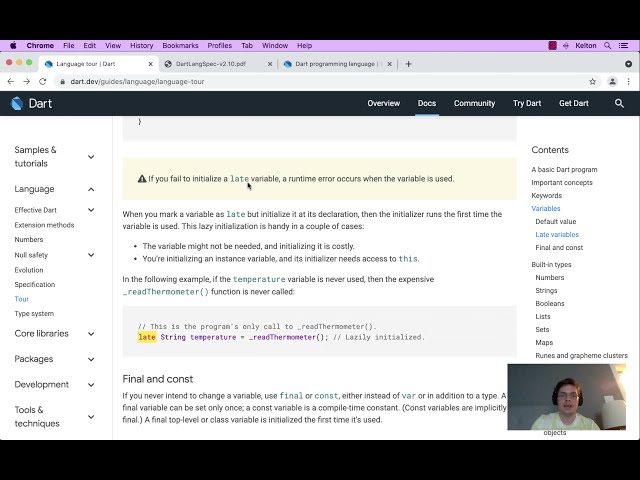
Task: Open Type system in the sidebar
Action: pos(34,313)
